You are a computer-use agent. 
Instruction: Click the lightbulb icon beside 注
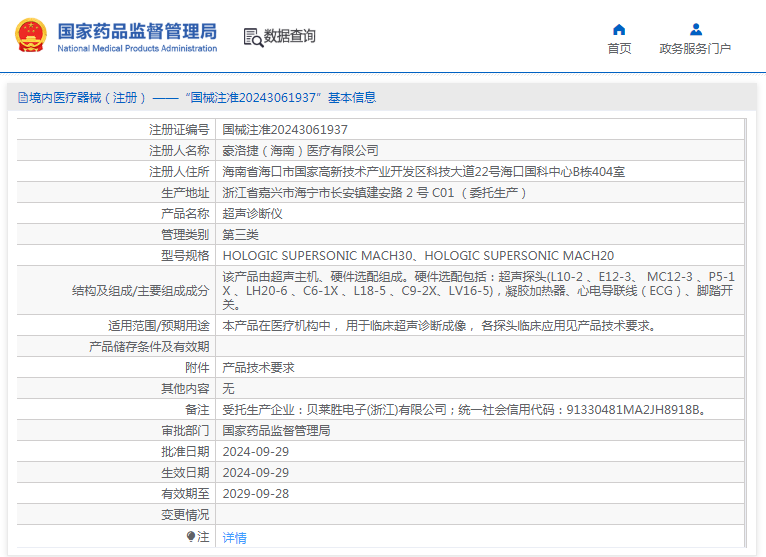[191, 536]
